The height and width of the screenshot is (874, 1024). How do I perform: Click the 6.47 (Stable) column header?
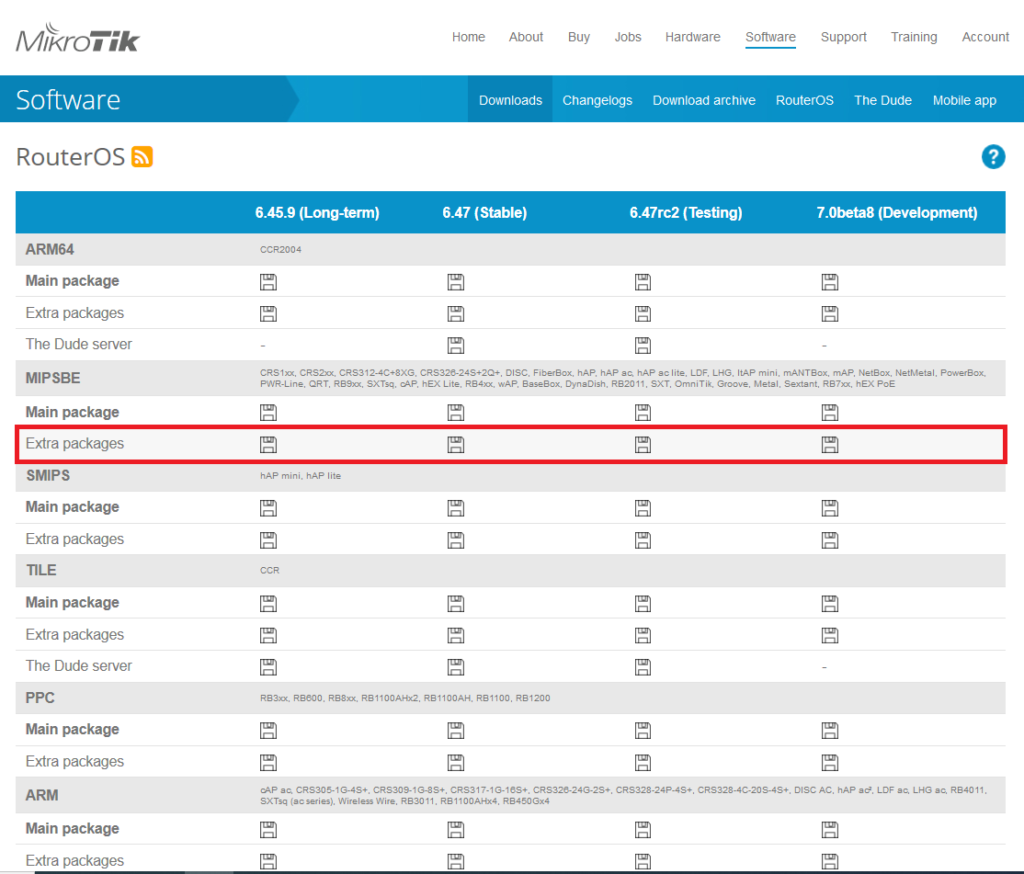click(484, 212)
